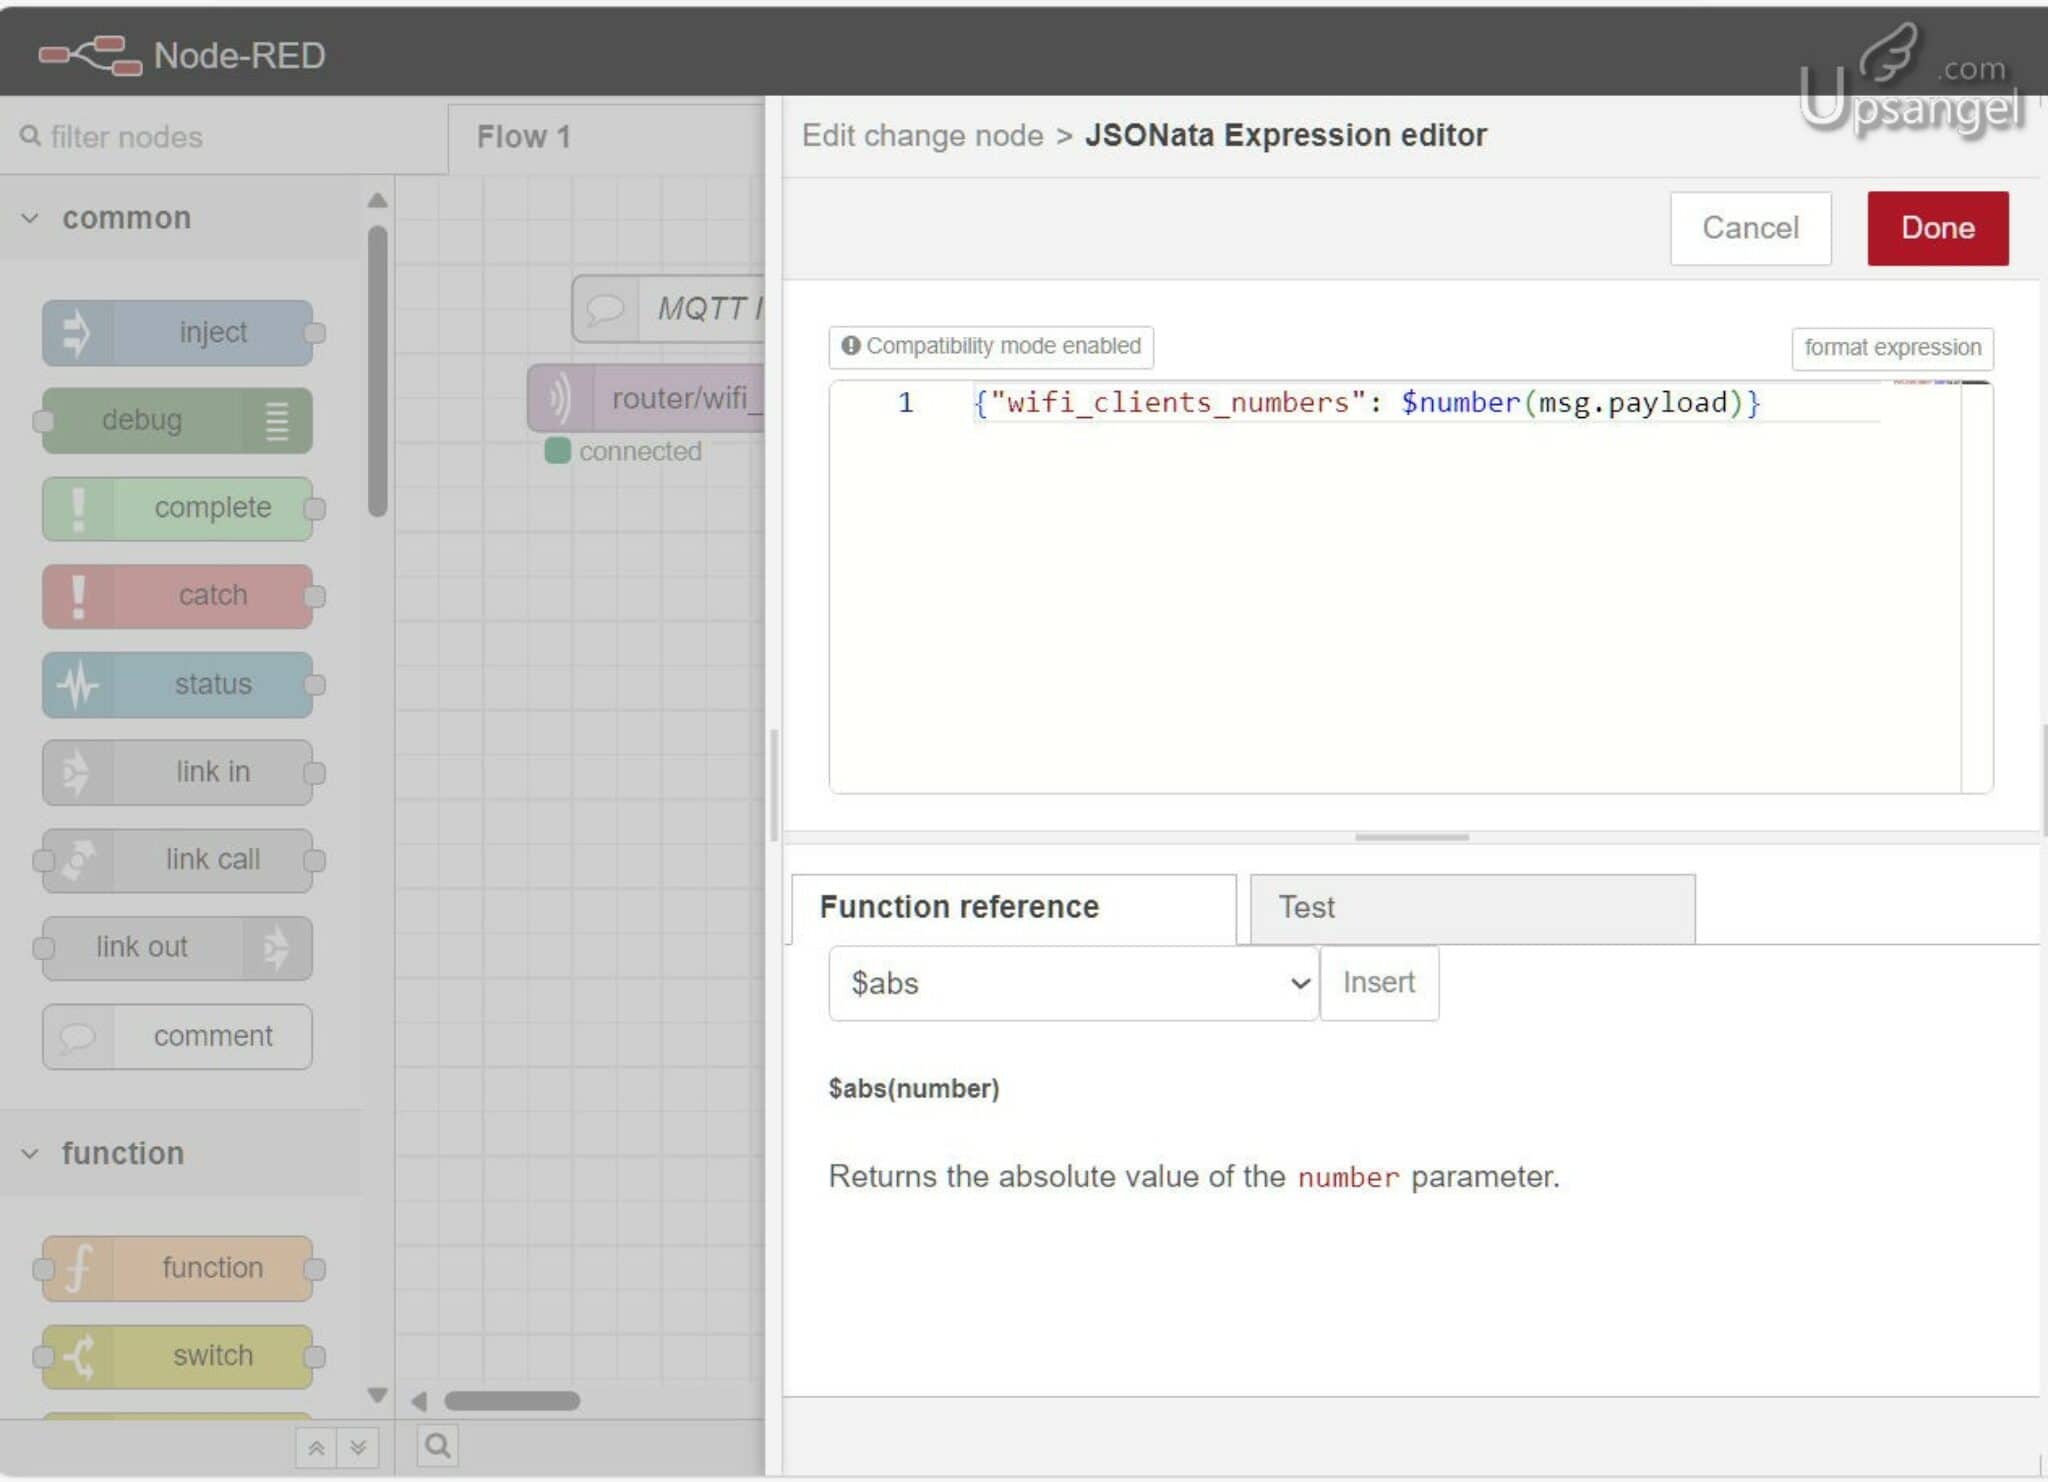
Task: Open the $abs function reference dropdown
Action: [1070, 982]
